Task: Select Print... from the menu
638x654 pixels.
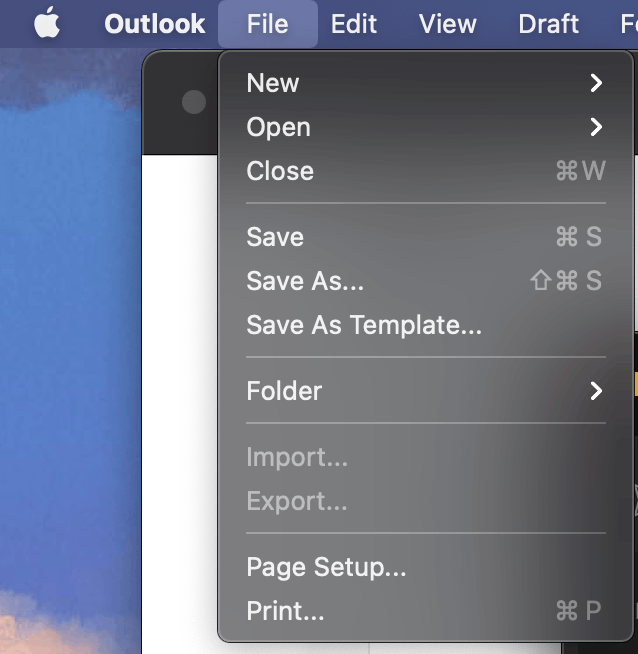Action: [x=425, y=611]
